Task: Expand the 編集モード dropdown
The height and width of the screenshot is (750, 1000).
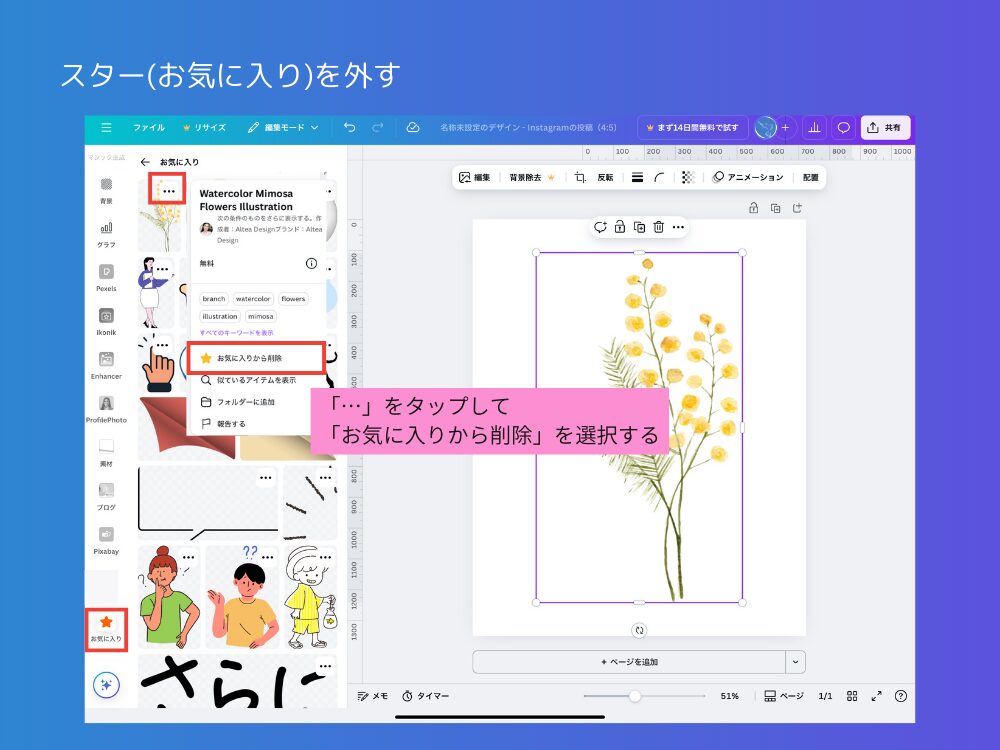Action: (x=293, y=127)
